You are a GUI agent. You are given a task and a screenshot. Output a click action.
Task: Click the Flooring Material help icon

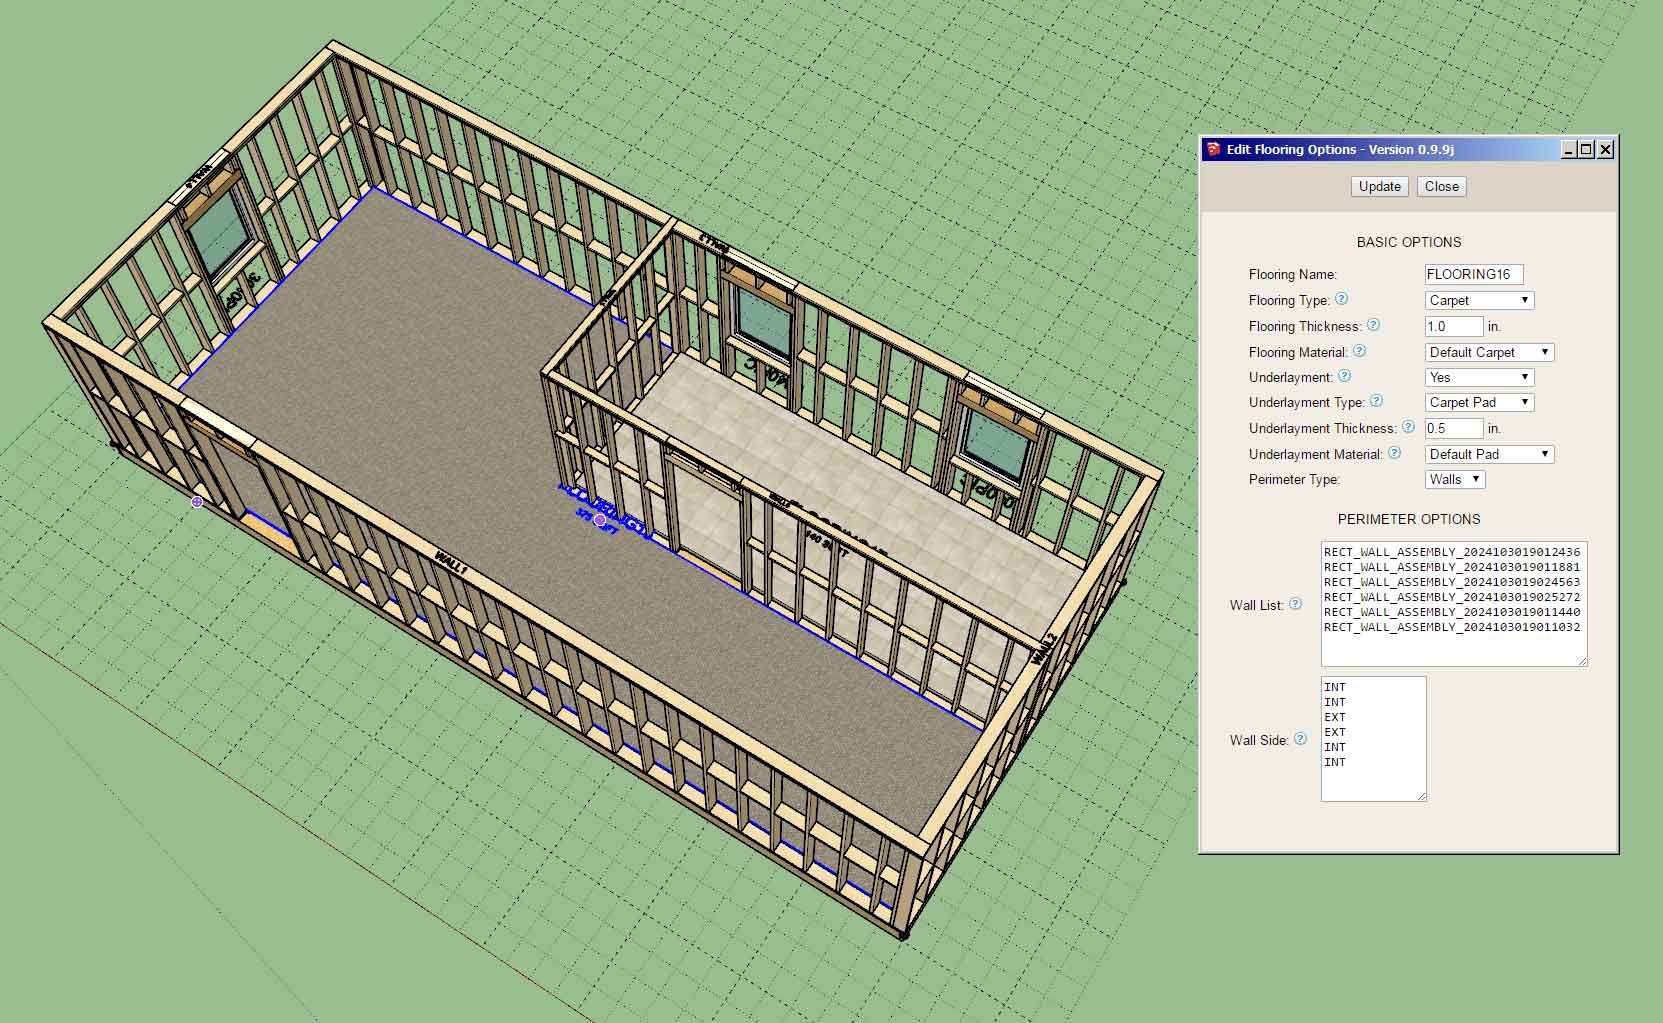1359,351
